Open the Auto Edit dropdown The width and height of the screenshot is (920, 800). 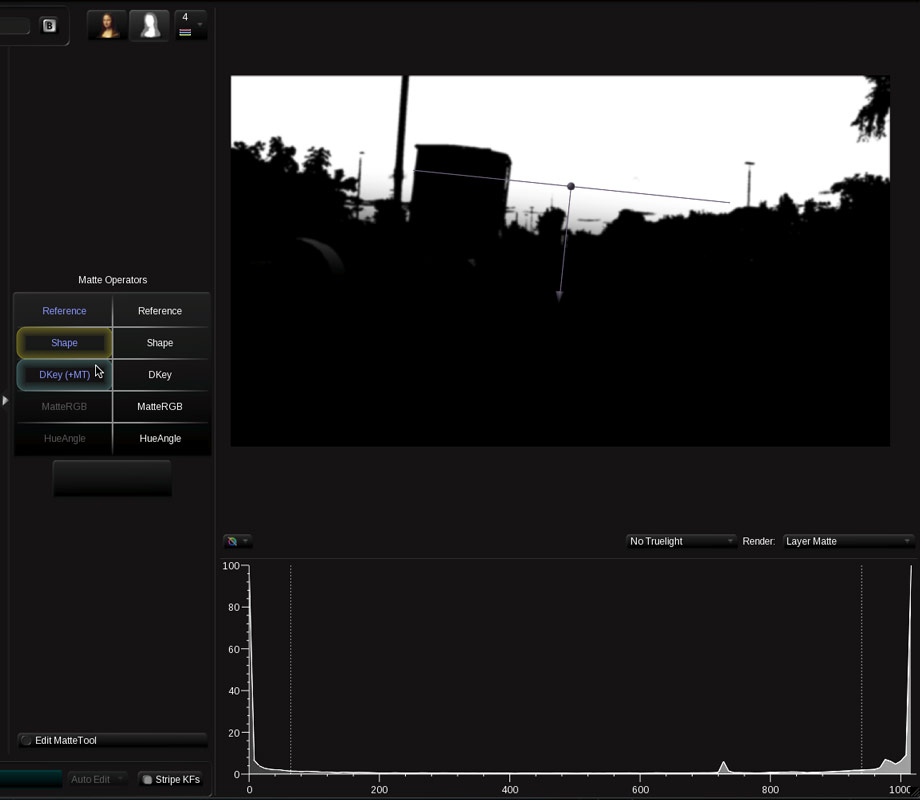(x=97, y=779)
